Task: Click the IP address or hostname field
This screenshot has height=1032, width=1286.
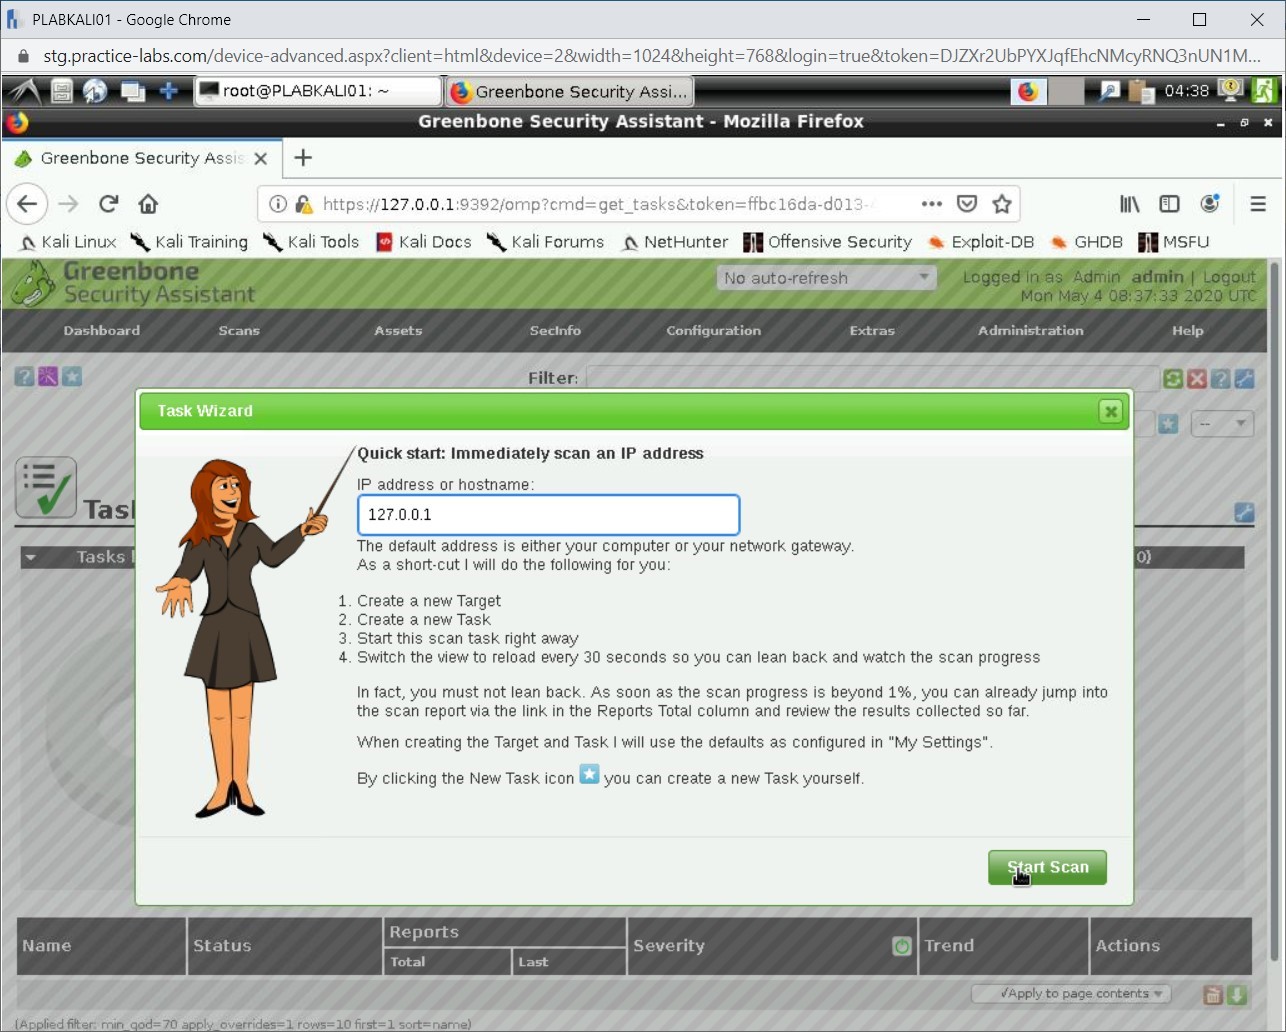Action: point(548,515)
